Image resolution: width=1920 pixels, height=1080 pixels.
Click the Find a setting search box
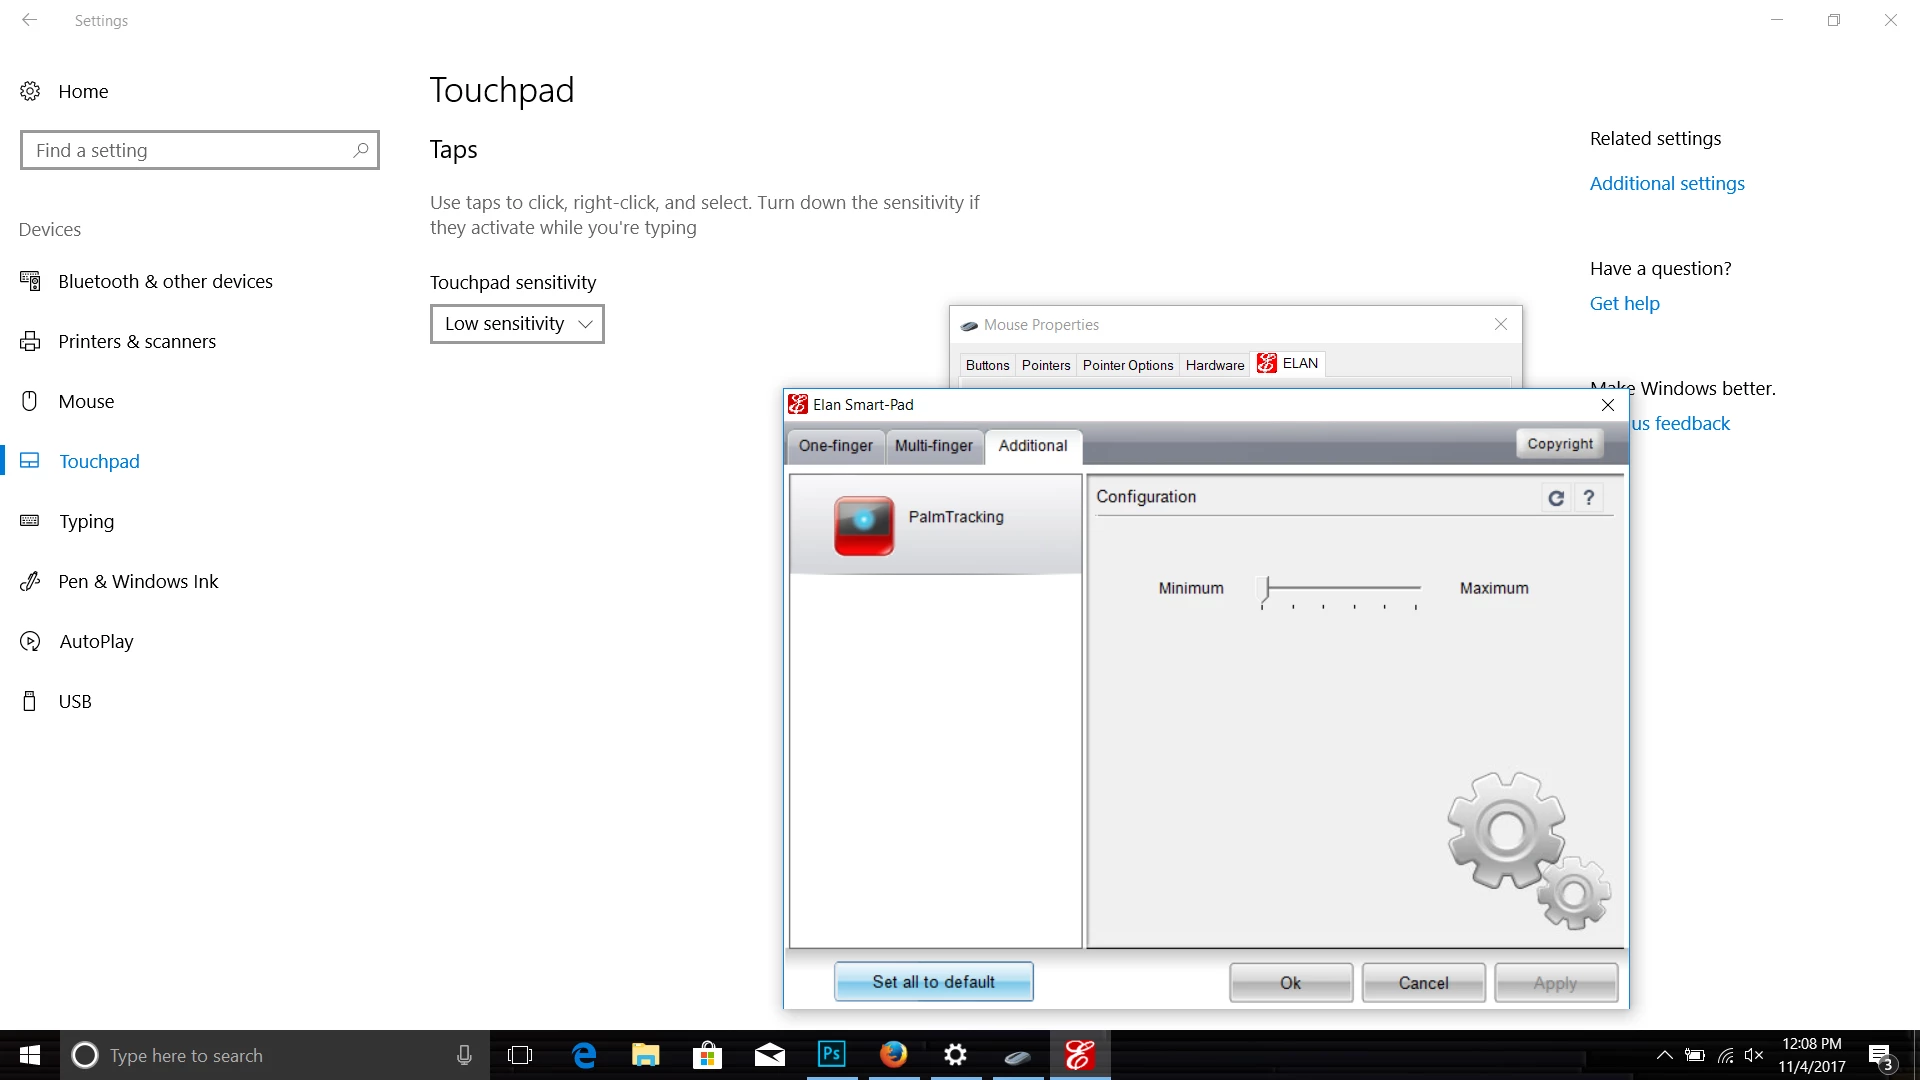click(x=190, y=150)
